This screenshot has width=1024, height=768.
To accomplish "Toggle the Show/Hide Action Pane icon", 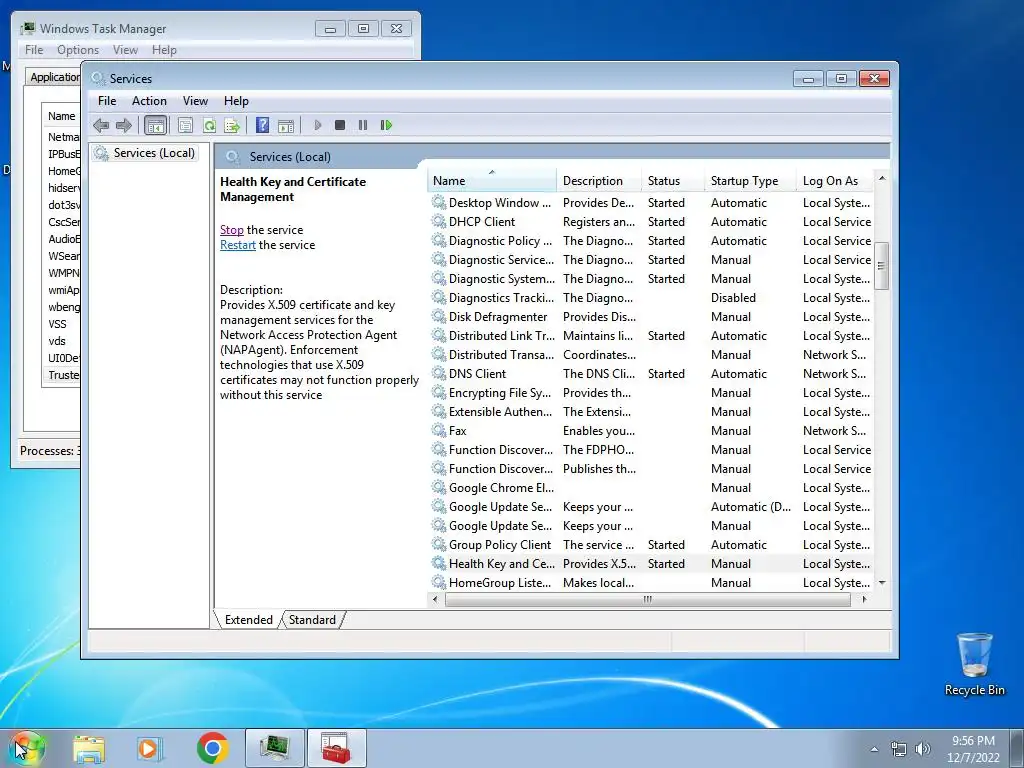I will 286,125.
